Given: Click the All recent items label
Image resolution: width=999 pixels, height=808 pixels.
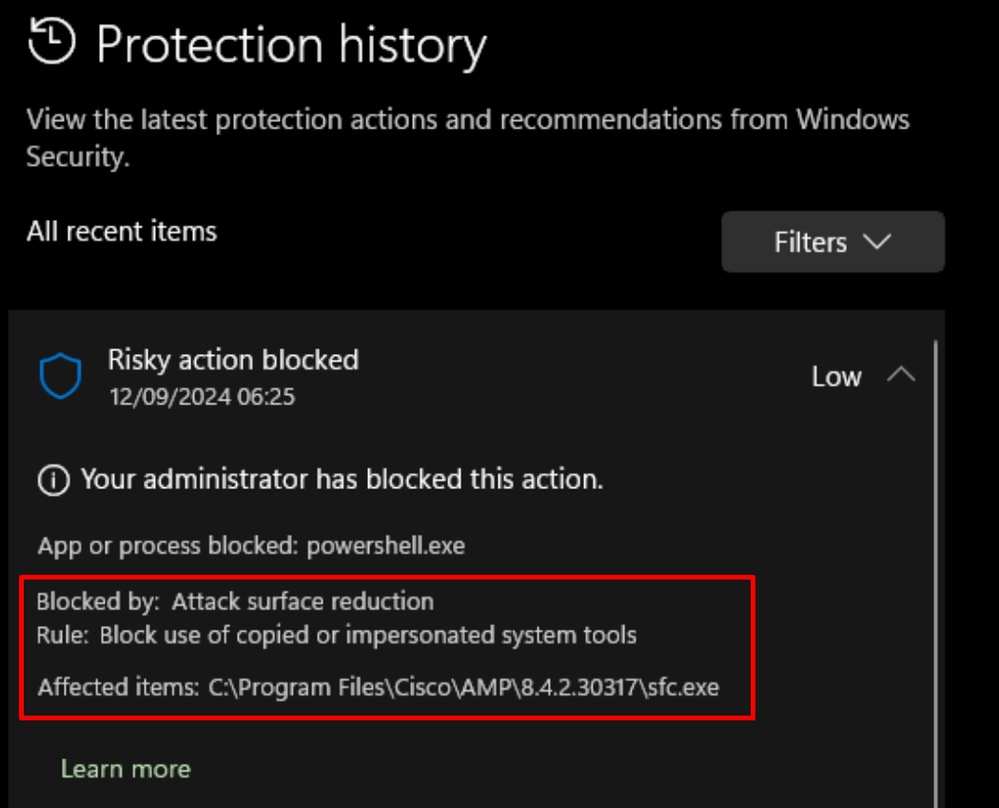Looking at the screenshot, I should [x=122, y=231].
